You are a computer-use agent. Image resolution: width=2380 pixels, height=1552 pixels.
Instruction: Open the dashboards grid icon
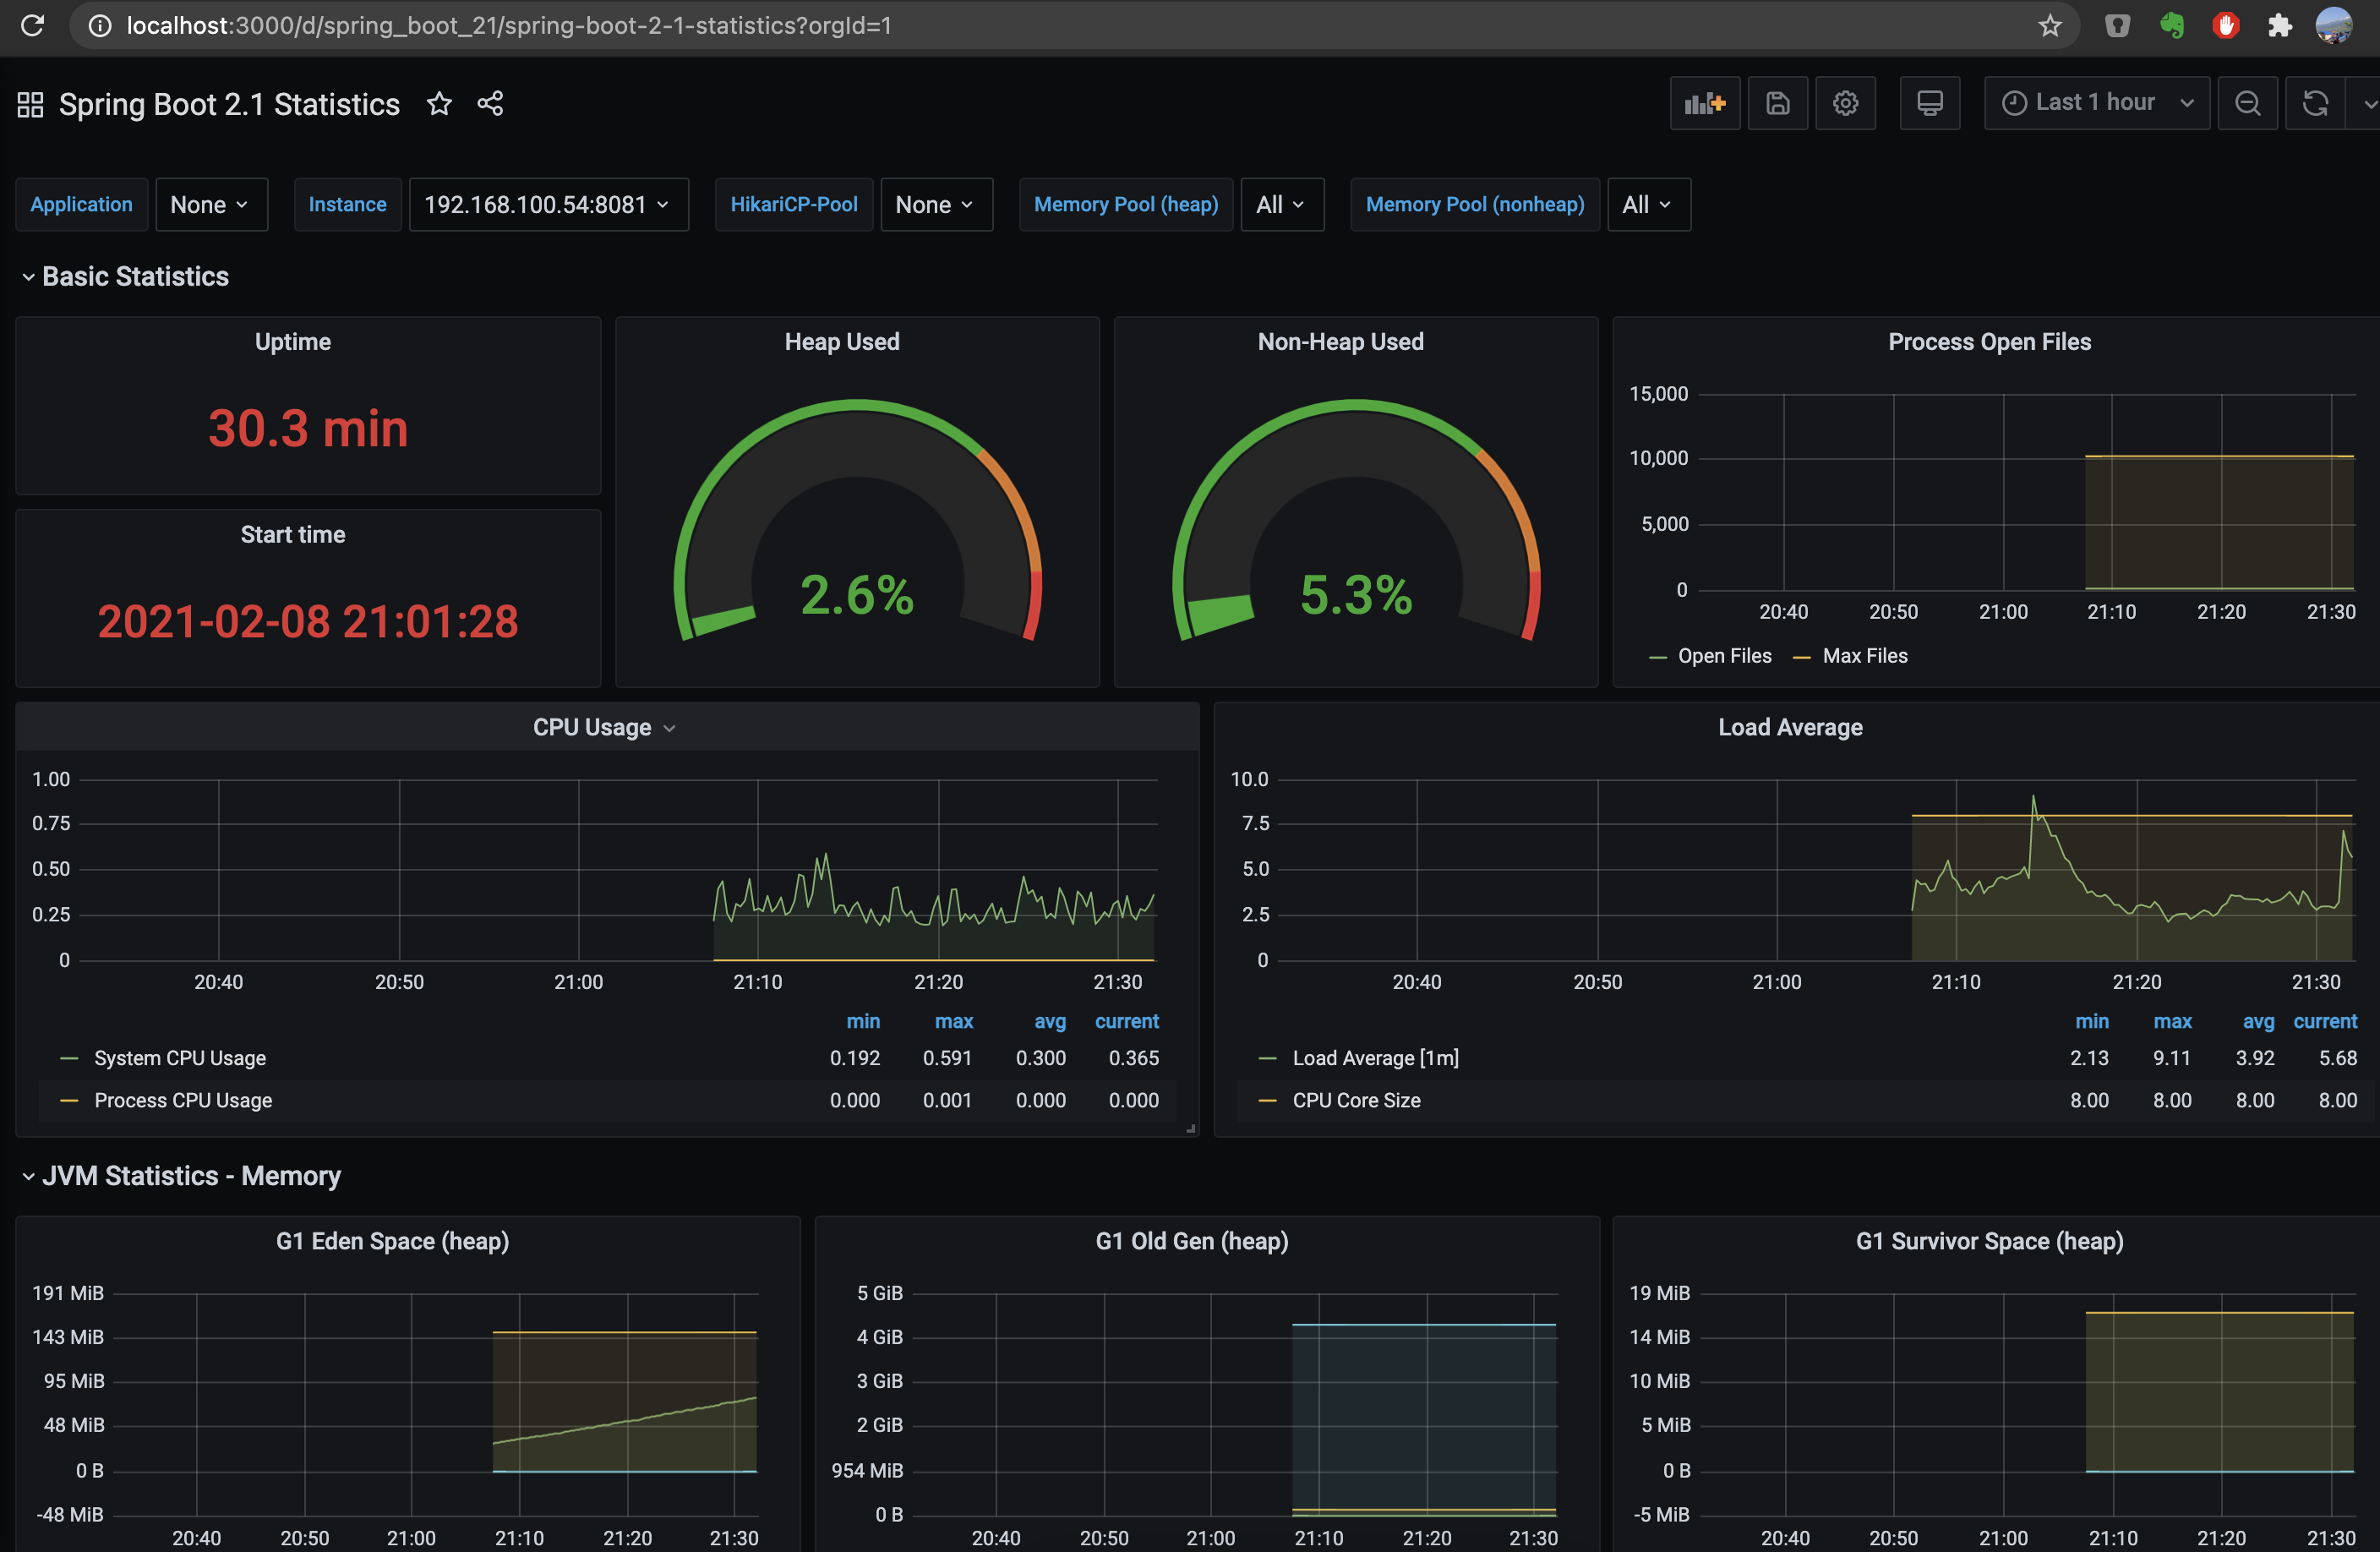tap(30, 104)
